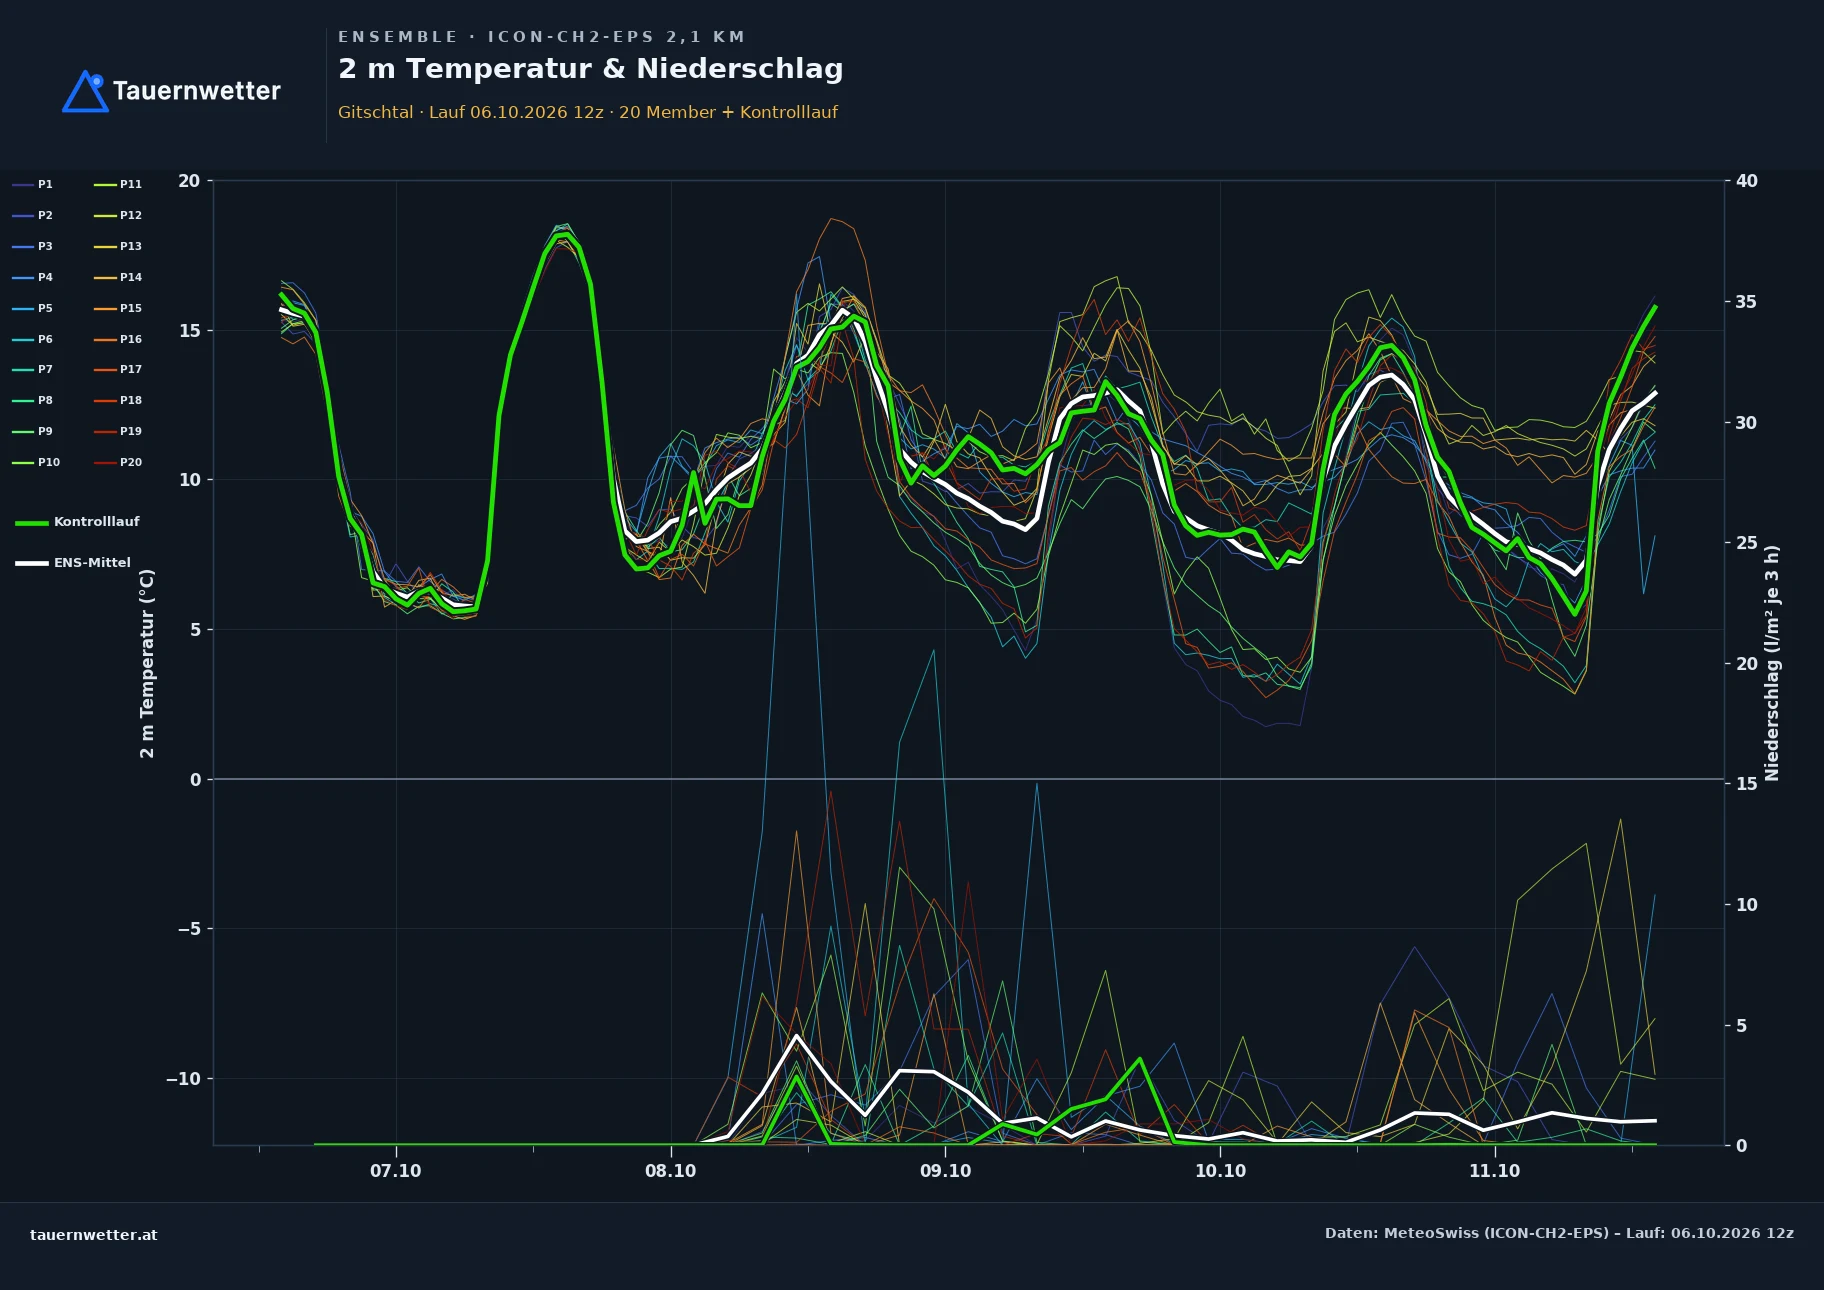Click the 40 tick on precipitation axis
This screenshot has height=1290, width=1824.
click(1746, 181)
